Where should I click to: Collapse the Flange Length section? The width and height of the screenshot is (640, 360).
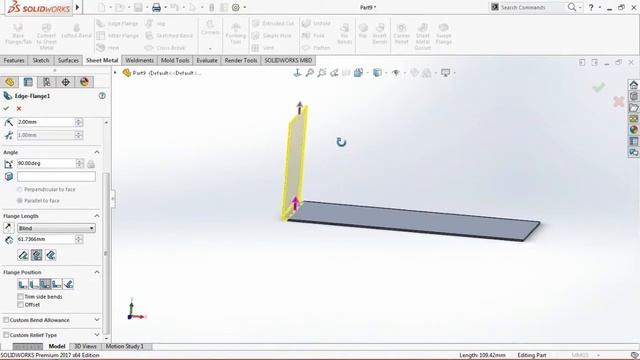pos(97,216)
